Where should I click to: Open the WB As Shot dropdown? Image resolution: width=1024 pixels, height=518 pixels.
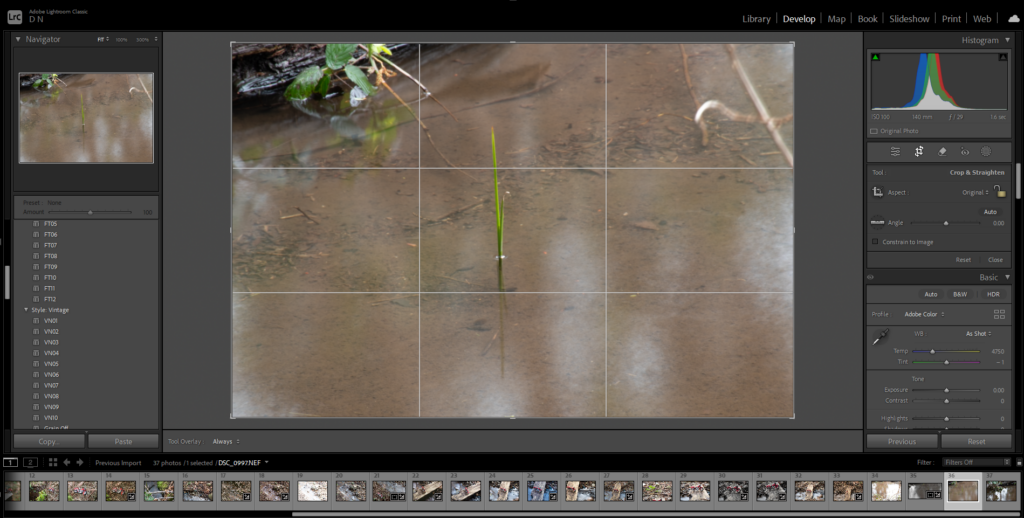point(978,334)
